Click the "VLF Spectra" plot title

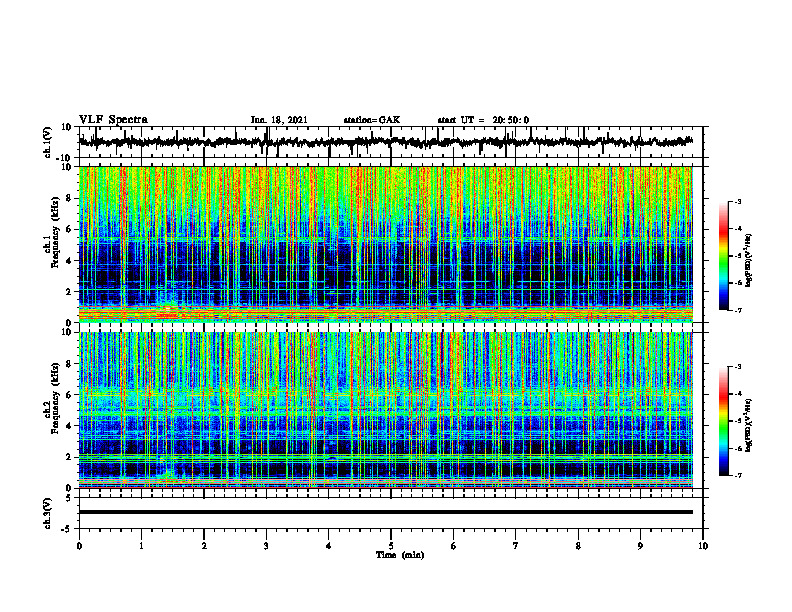coord(113,120)
